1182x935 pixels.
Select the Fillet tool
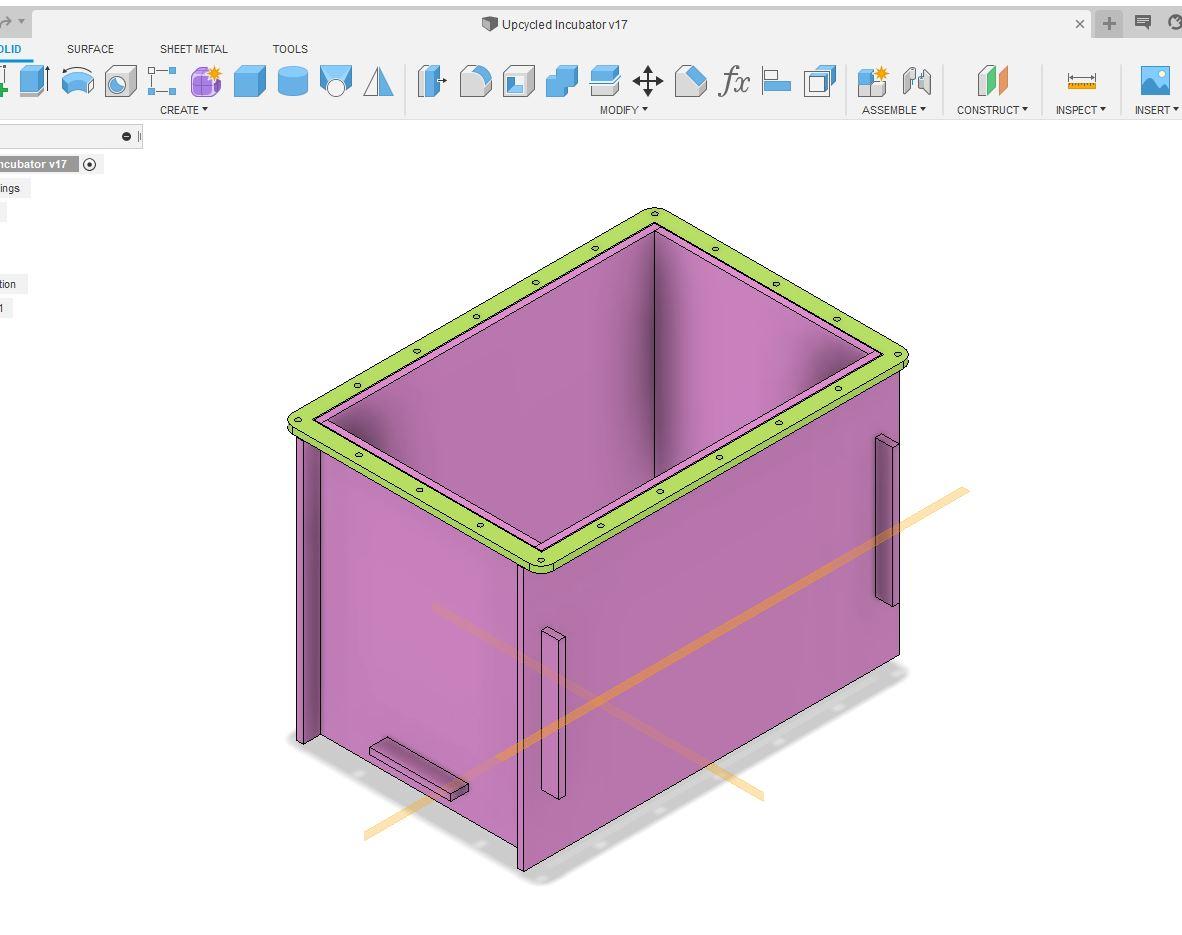[x=476, y=81]
